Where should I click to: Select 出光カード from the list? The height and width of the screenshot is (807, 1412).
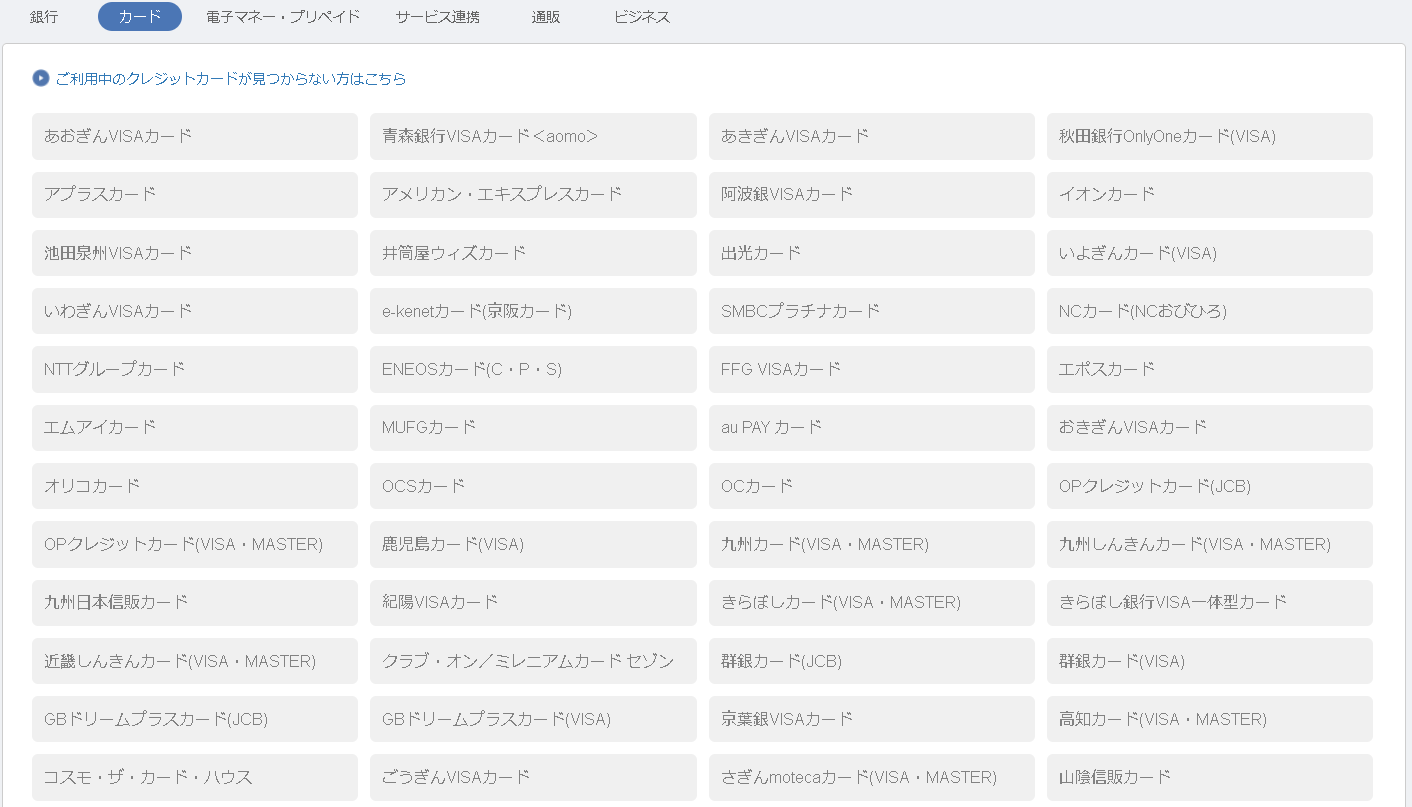pyautogui.click(x=871, y=253)
